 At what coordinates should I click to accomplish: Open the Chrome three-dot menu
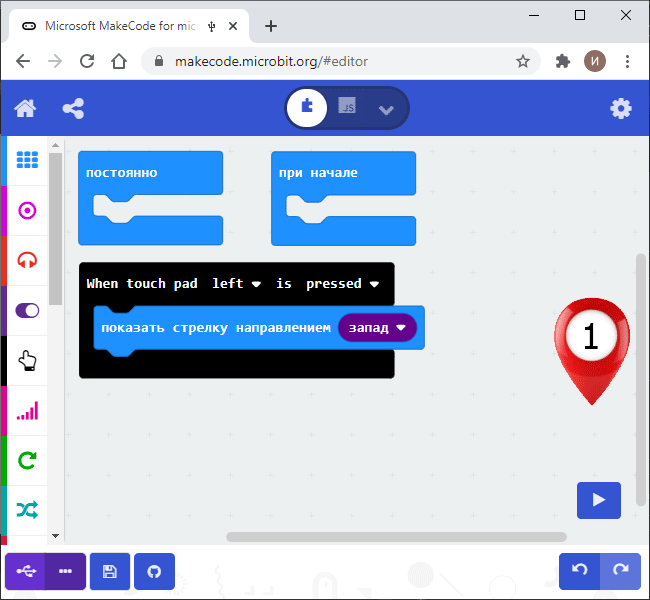pos(627,61)
